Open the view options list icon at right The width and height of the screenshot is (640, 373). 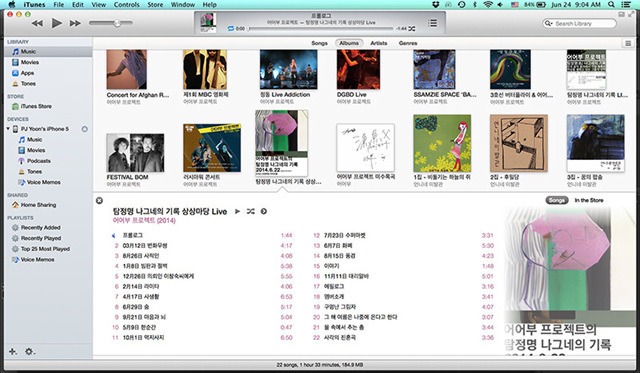(x=628, y=43)
